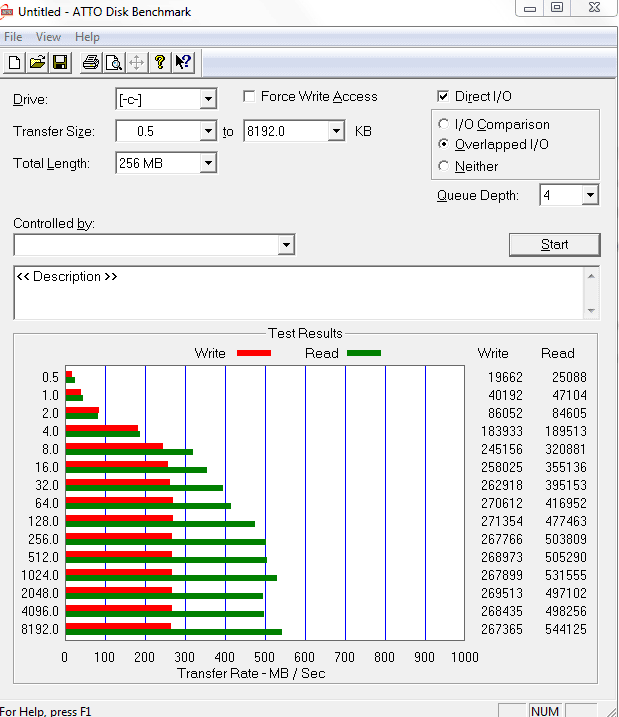The height and width of the screenshot is (717, 619).
Task: Activate context help arrow-question icon
Action: 183,62
